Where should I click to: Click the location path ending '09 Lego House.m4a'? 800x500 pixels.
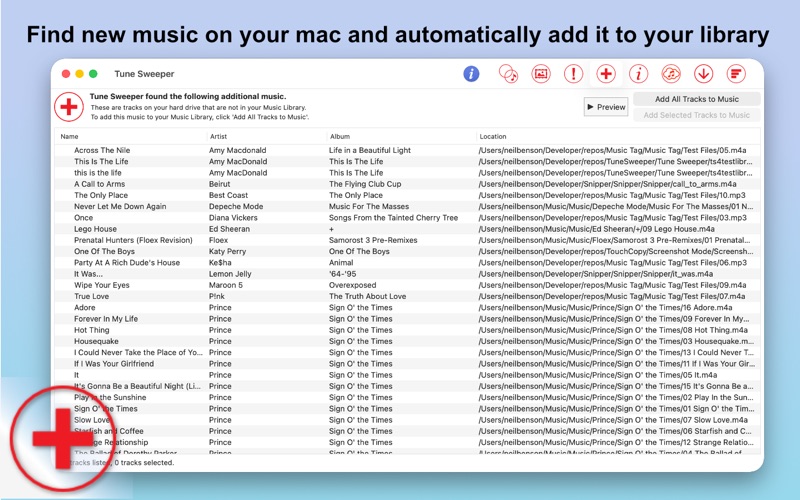coord(596,229)
